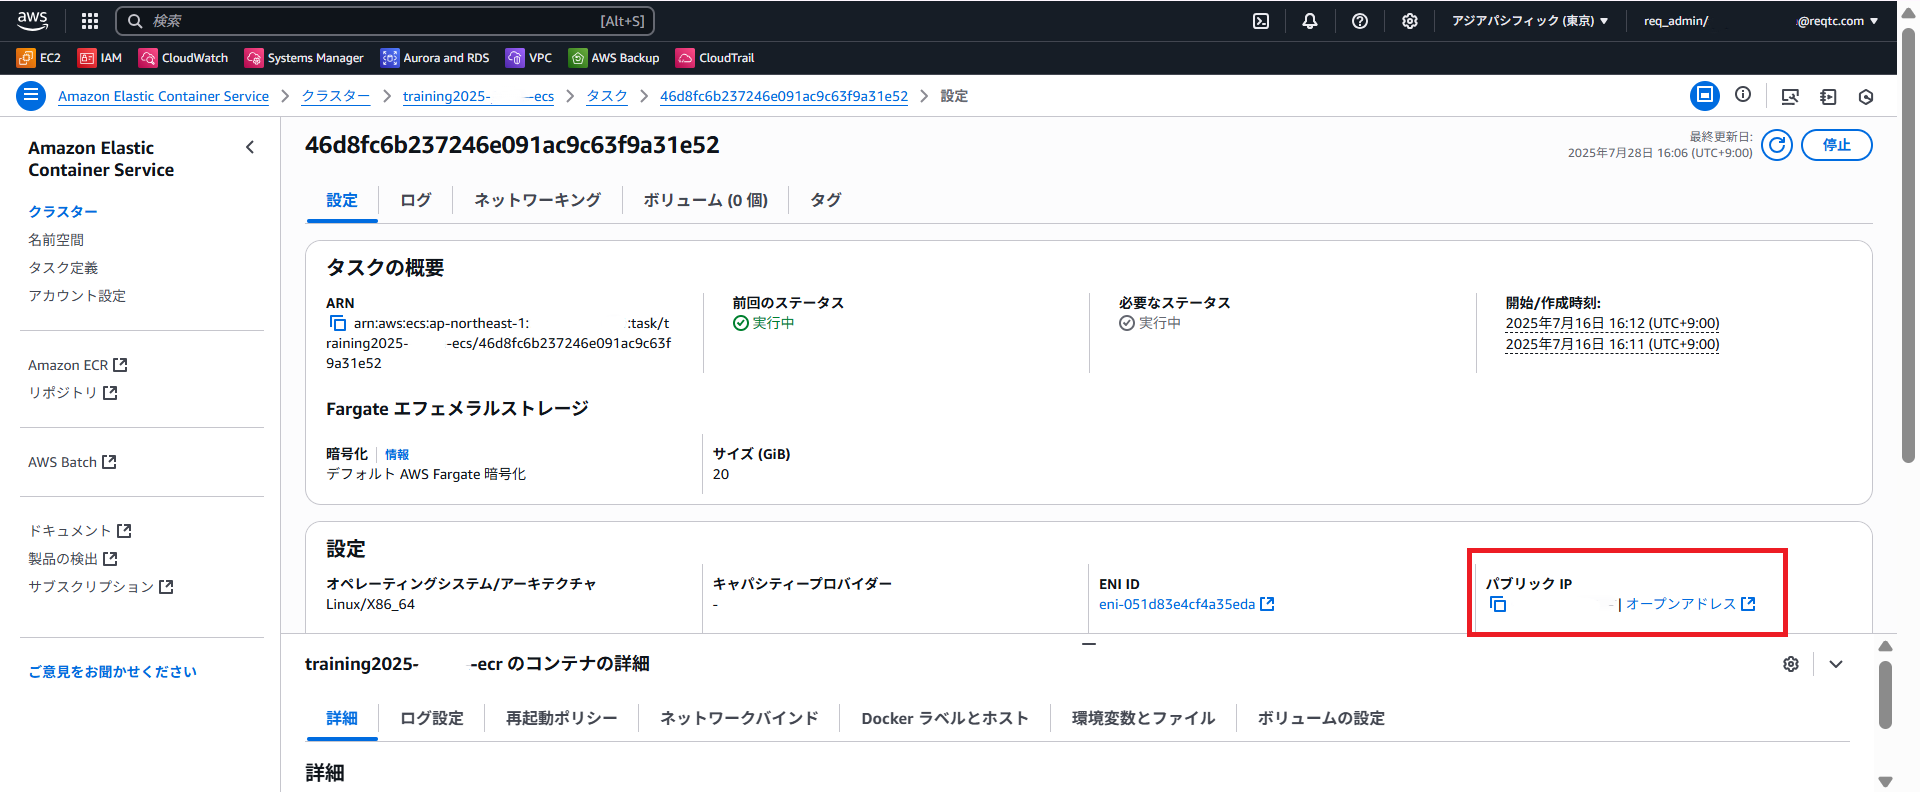
Task: Open the AWS home logo
Action: coord(32,20)
